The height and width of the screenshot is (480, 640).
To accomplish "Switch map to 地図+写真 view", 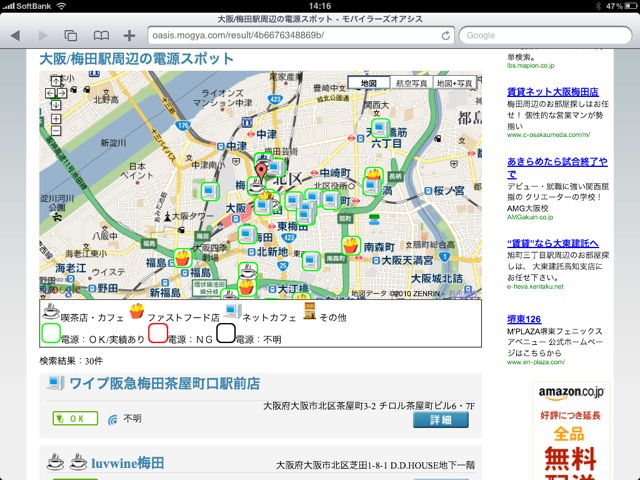I will tap(454, 82).
